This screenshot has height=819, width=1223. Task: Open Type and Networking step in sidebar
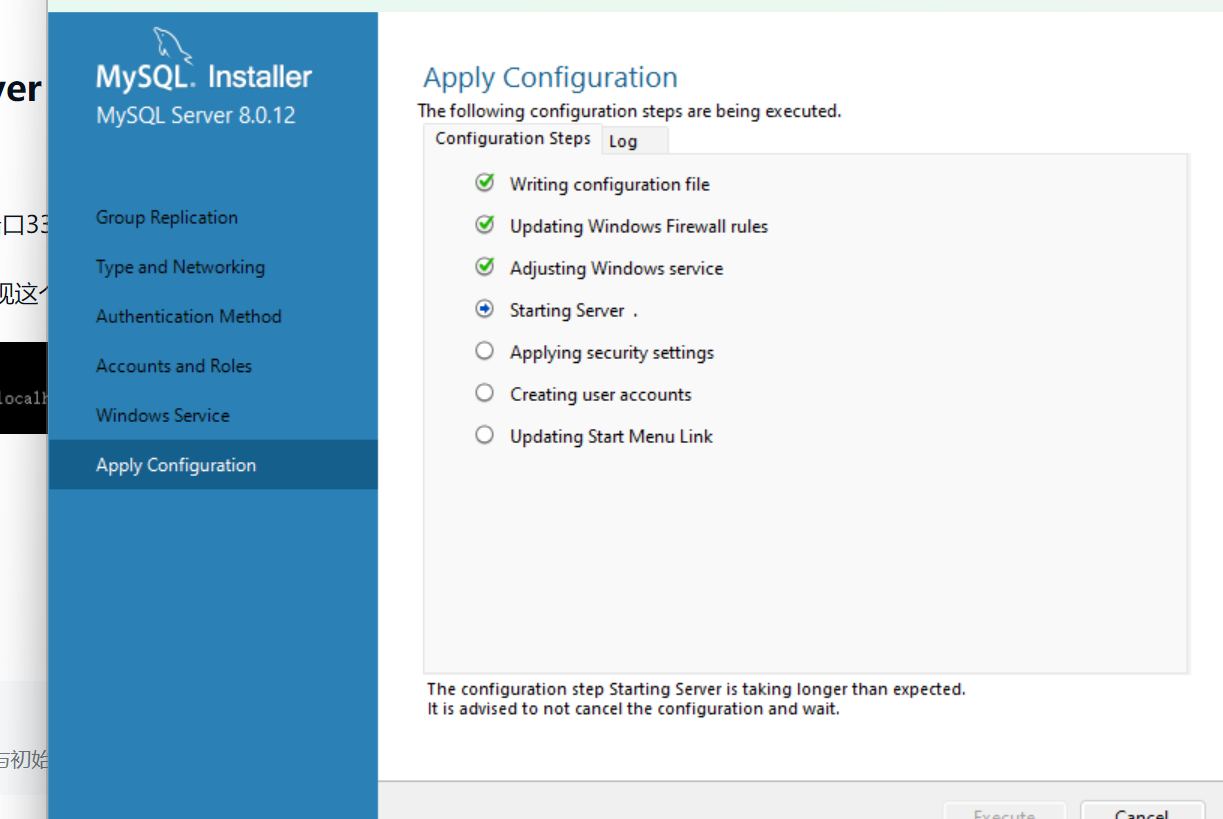pos(180,267)
